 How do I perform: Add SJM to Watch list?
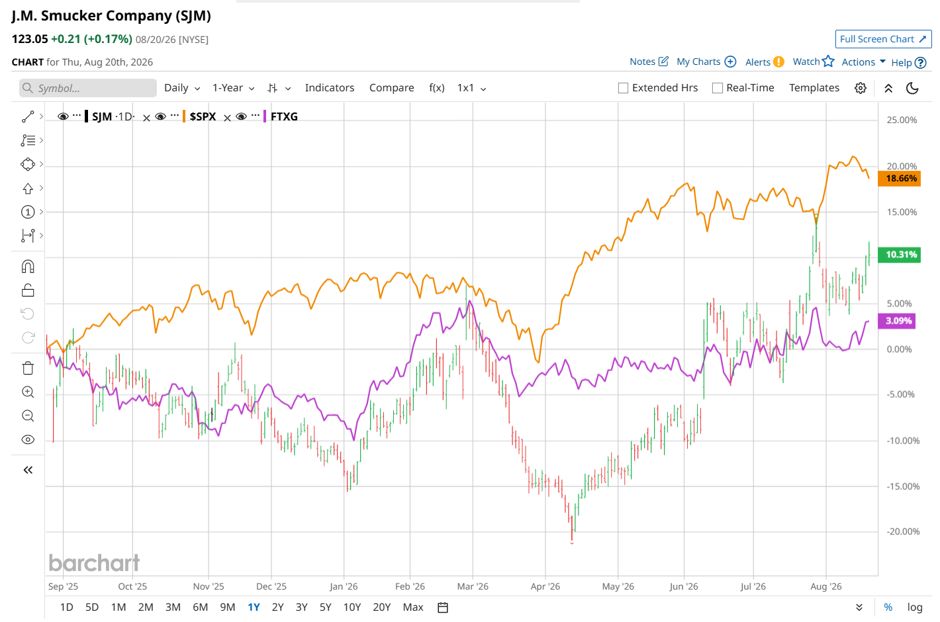[x=814, y=62]
